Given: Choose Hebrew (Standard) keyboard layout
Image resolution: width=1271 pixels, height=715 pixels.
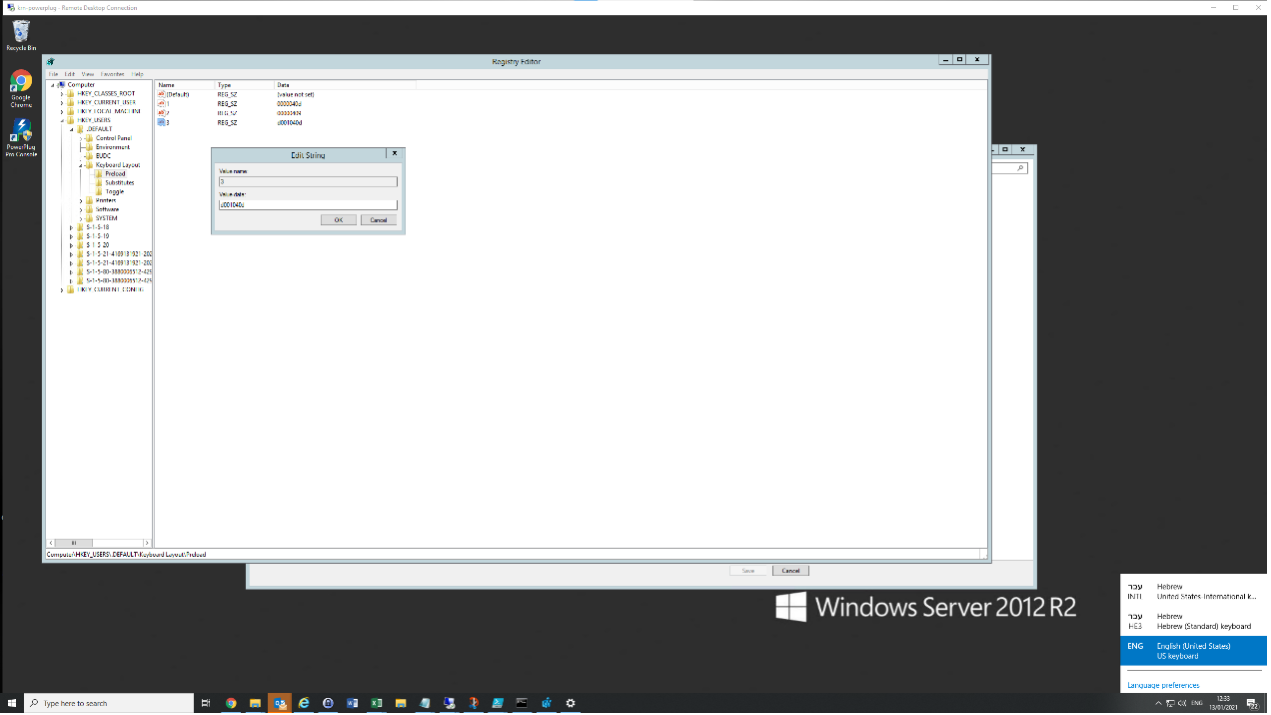Looking at the screenshot, I should (1193, 621).
